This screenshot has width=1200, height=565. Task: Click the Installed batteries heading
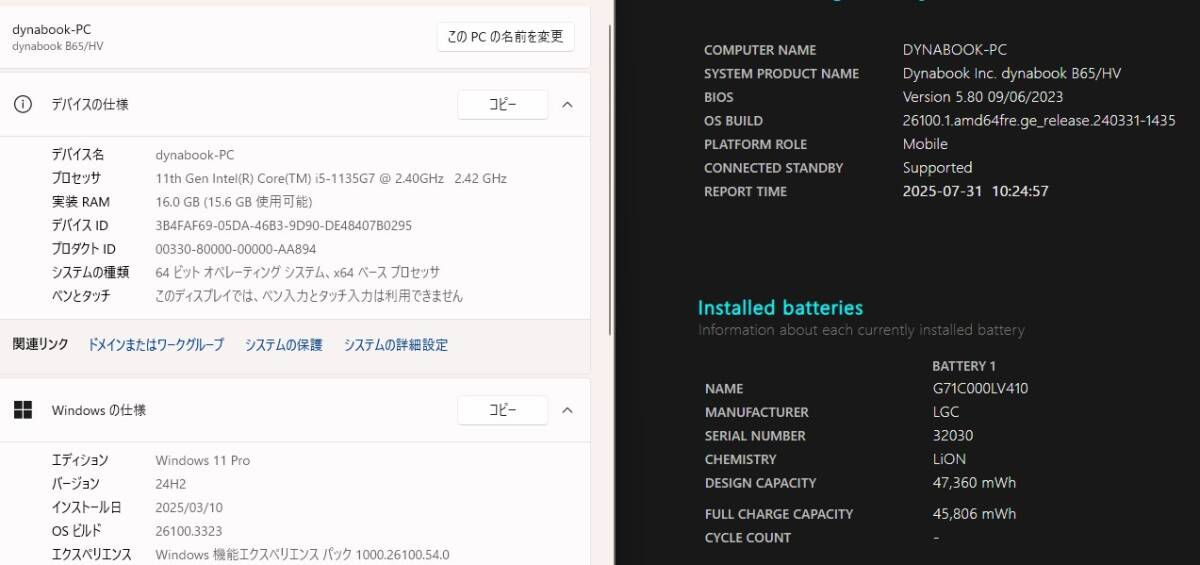click(x=780, y=308)
